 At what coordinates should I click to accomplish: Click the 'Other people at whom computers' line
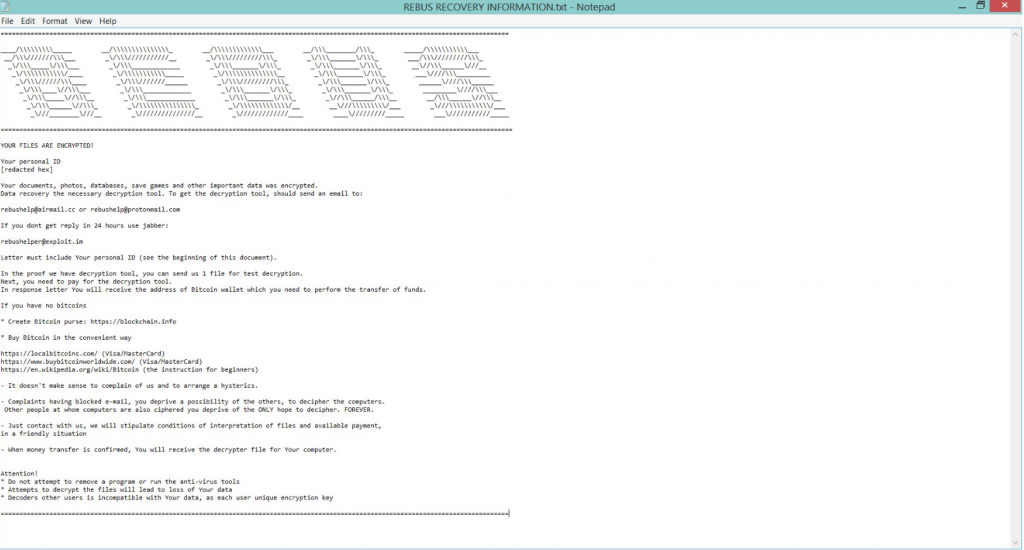(189, 410)
